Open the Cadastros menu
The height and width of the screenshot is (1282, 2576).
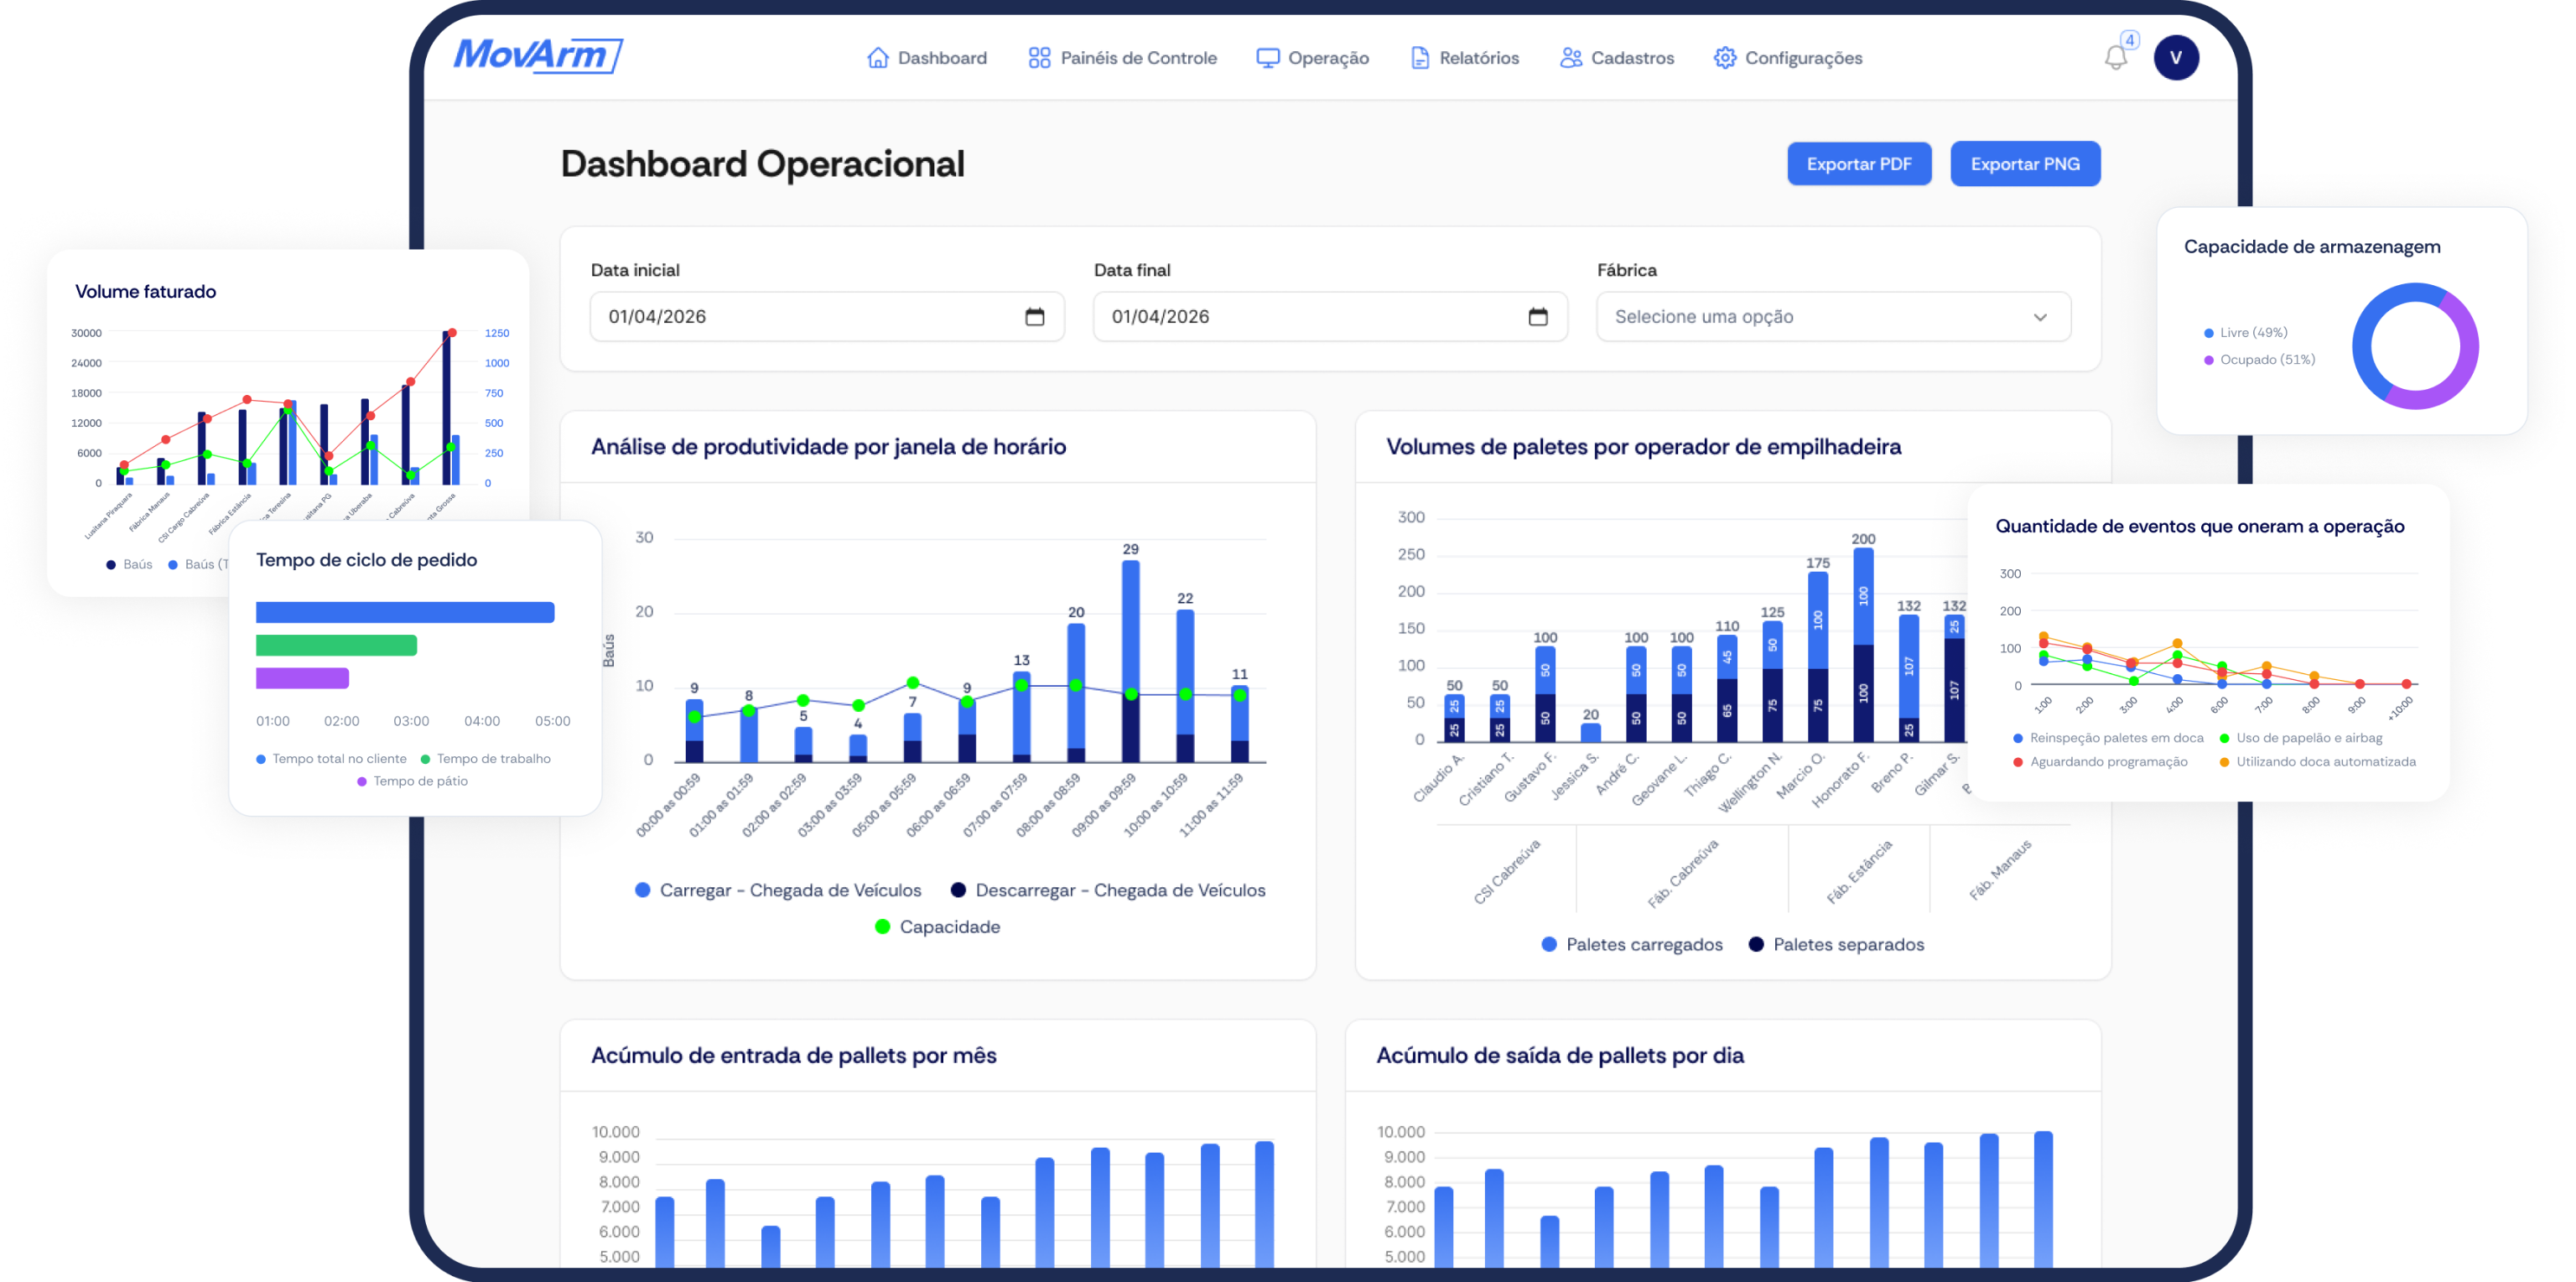coord(1617,58)
